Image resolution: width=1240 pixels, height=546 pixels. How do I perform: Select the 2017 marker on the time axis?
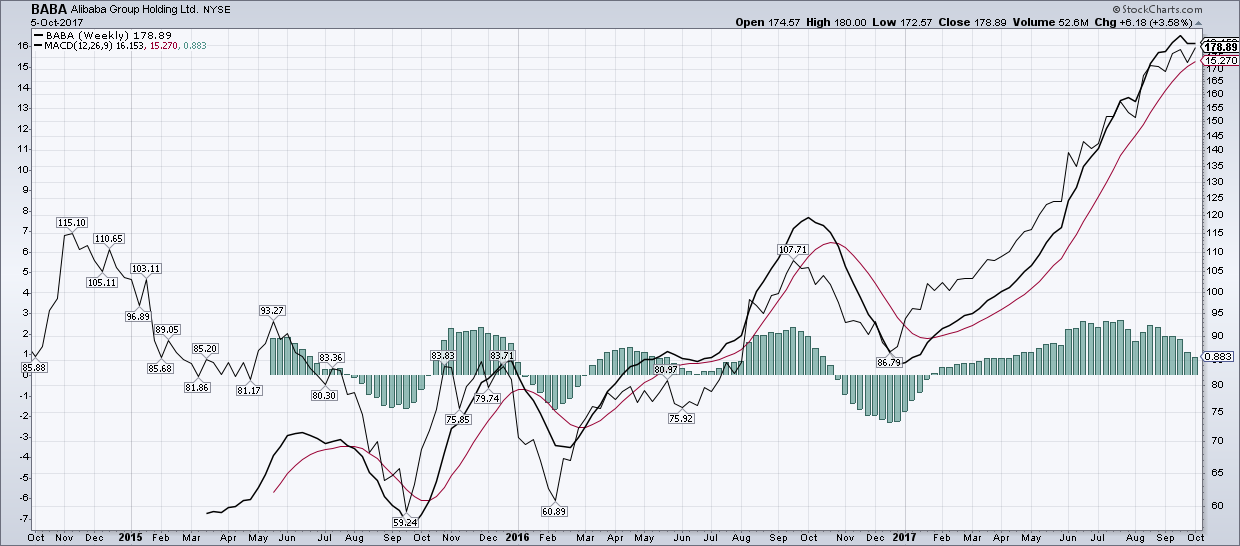coord(904,537)
